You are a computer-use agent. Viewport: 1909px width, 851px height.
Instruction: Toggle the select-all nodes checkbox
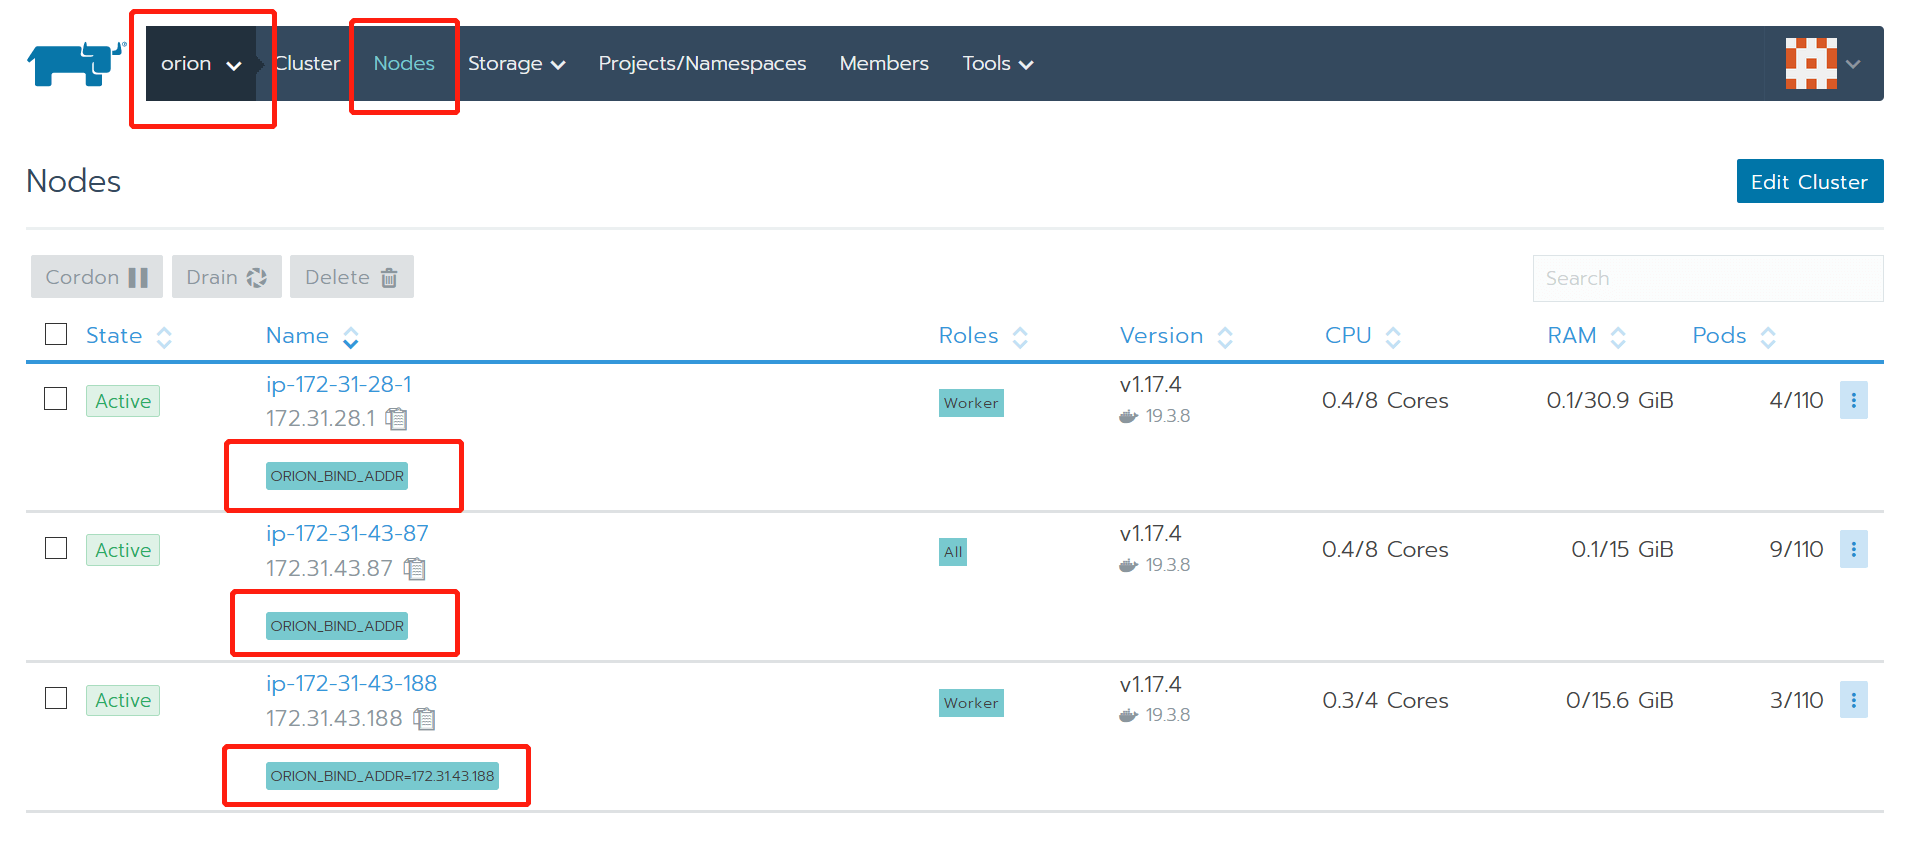(x=56, y=334)
